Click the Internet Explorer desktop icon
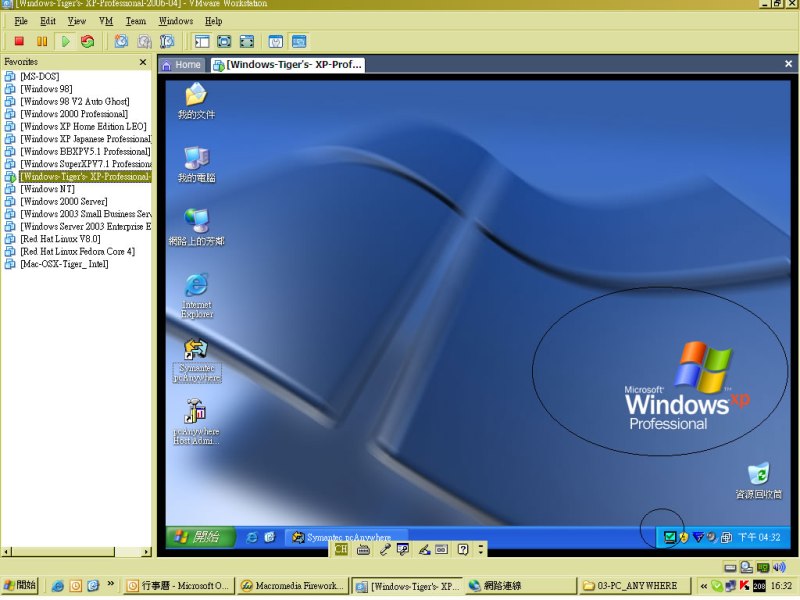Viewport: 800px width, 600px height. [x=196, y=296]
